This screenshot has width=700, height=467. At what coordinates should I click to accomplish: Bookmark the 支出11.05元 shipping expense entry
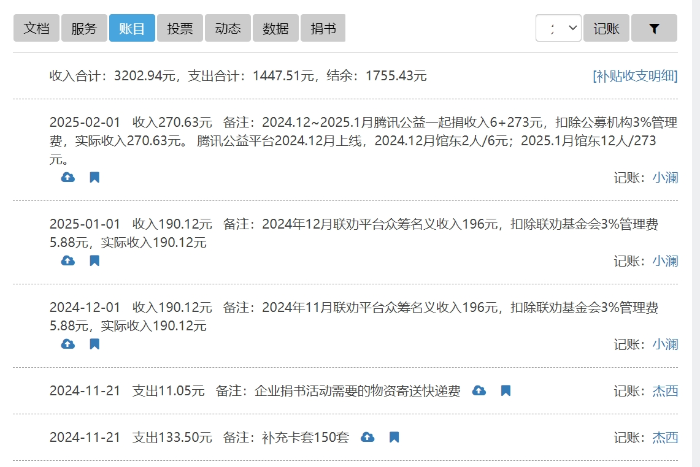tap(506, 390)
